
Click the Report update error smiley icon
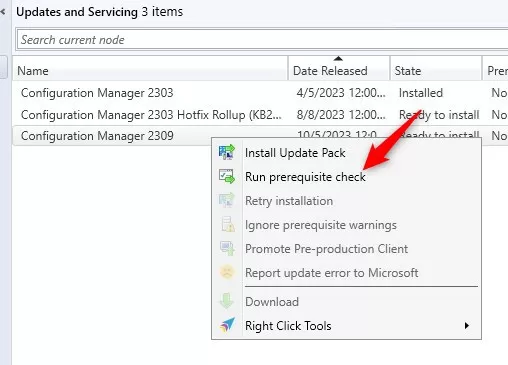point(227,272)
